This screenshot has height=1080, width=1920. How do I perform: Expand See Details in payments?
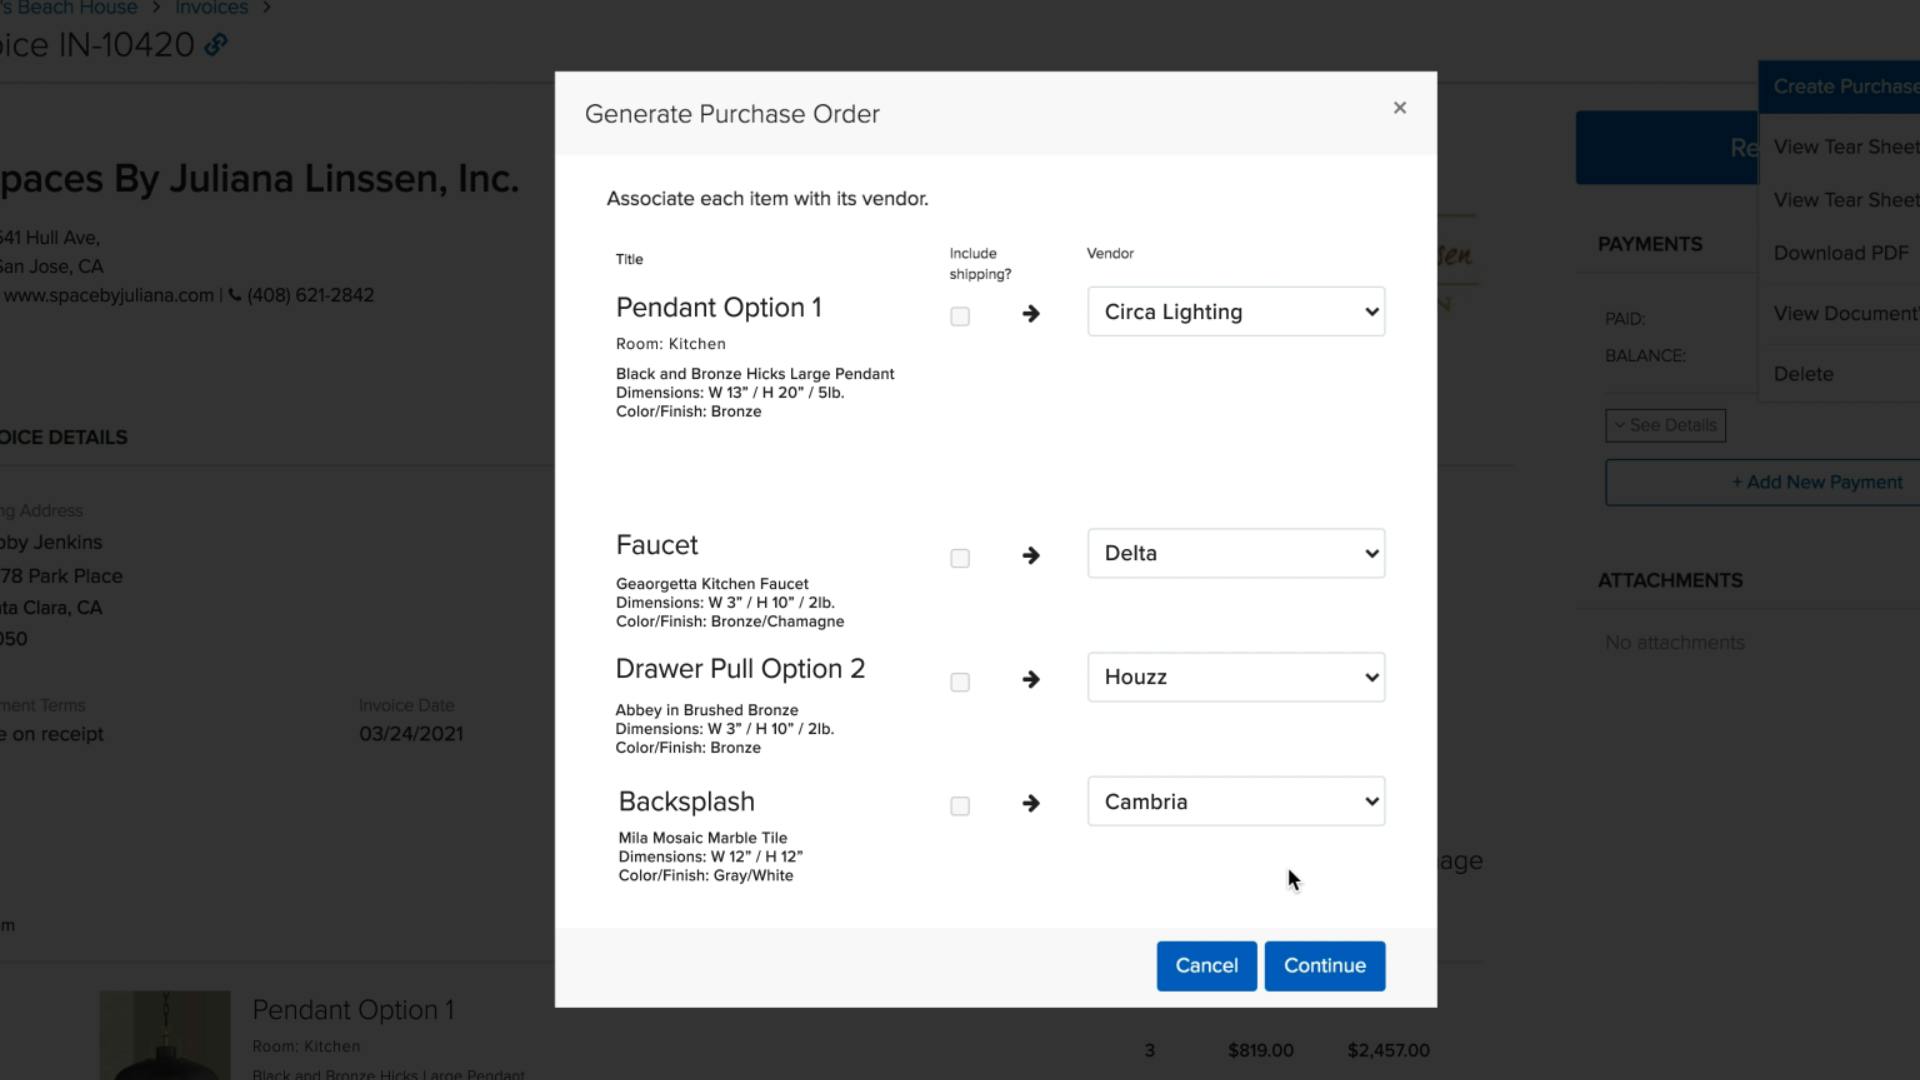pos(1665,426)
